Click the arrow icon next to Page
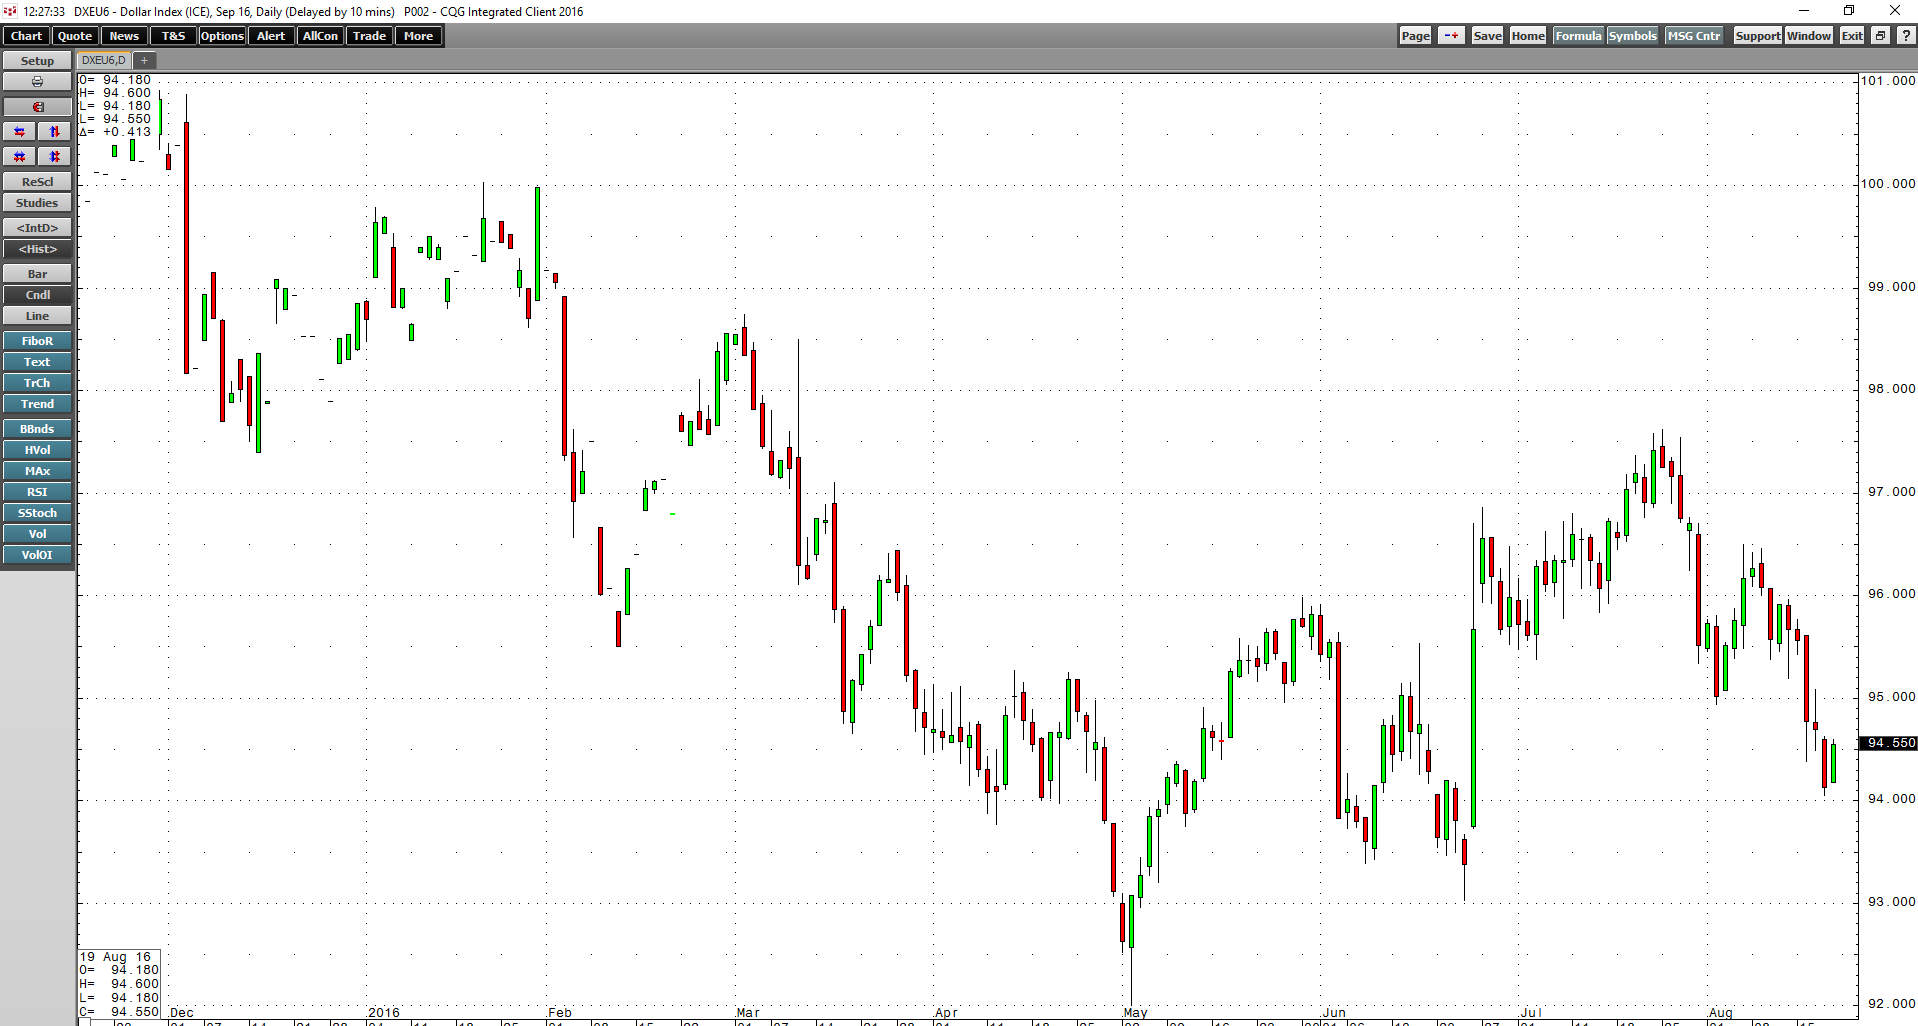The height and width of the screenshot is (1026, 1918). coord(1451,36)
